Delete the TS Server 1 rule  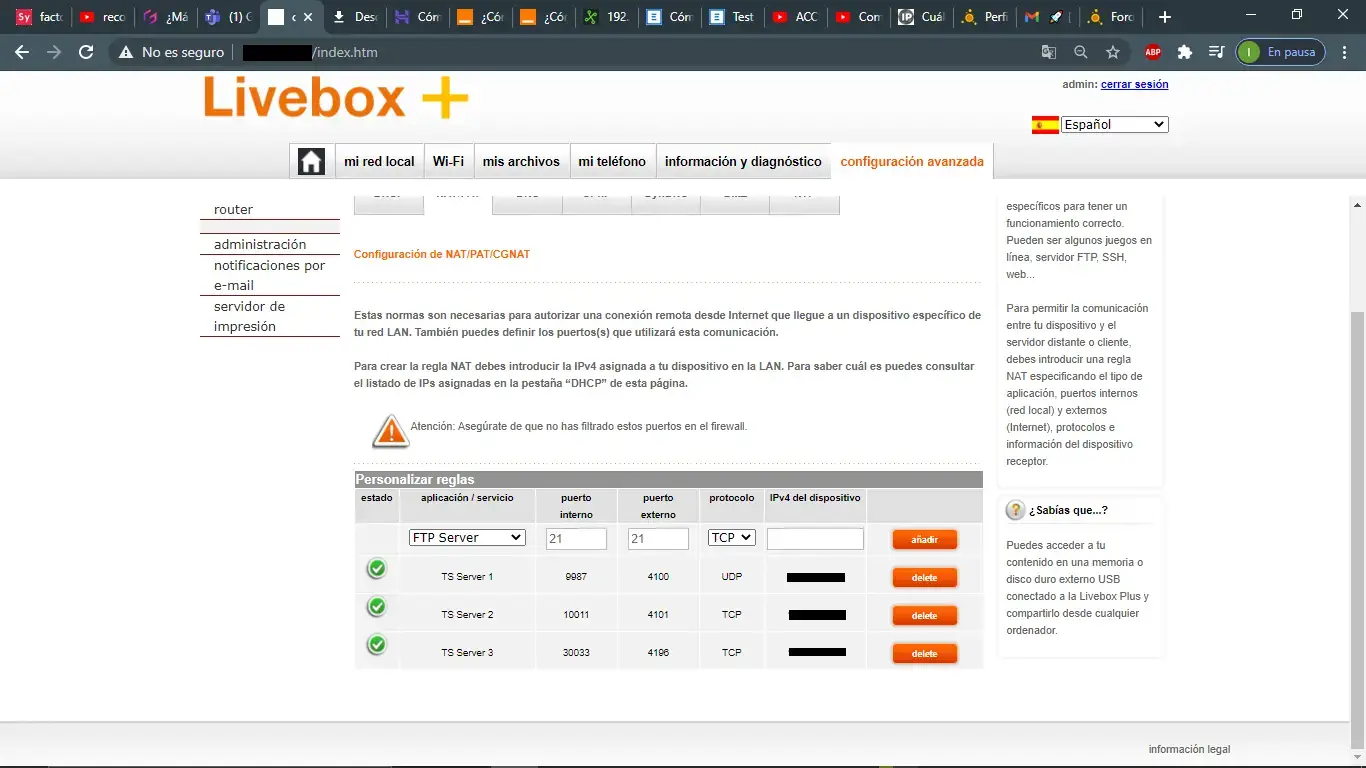924,578
